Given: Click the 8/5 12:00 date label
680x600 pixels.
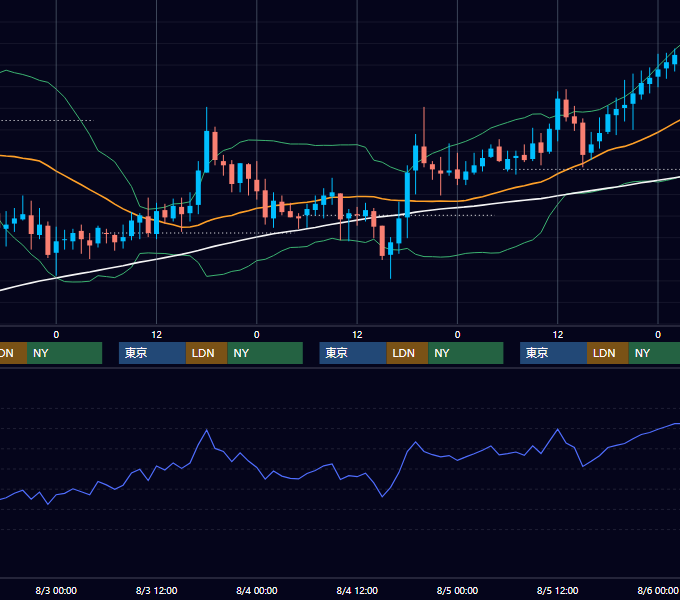Looking at the screenshot, I should pos(558,590).
